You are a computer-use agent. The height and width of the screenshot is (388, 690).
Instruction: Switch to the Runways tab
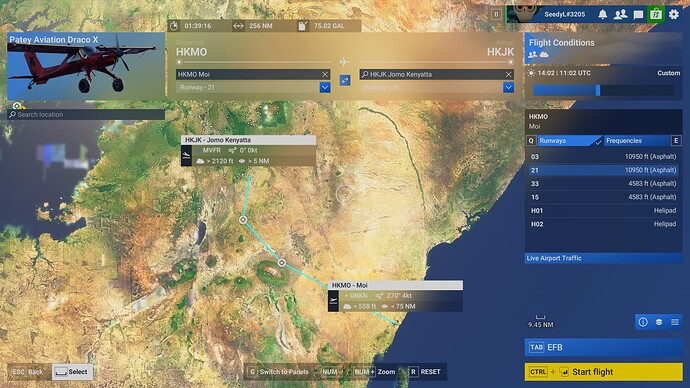pyautogui.click(x=569, y=141)
